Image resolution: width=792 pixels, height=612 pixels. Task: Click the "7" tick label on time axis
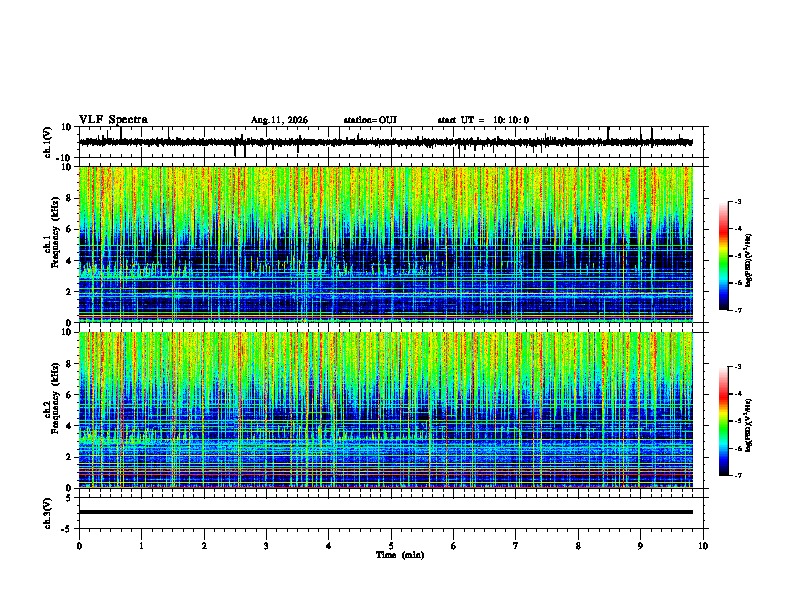[516, 546]
